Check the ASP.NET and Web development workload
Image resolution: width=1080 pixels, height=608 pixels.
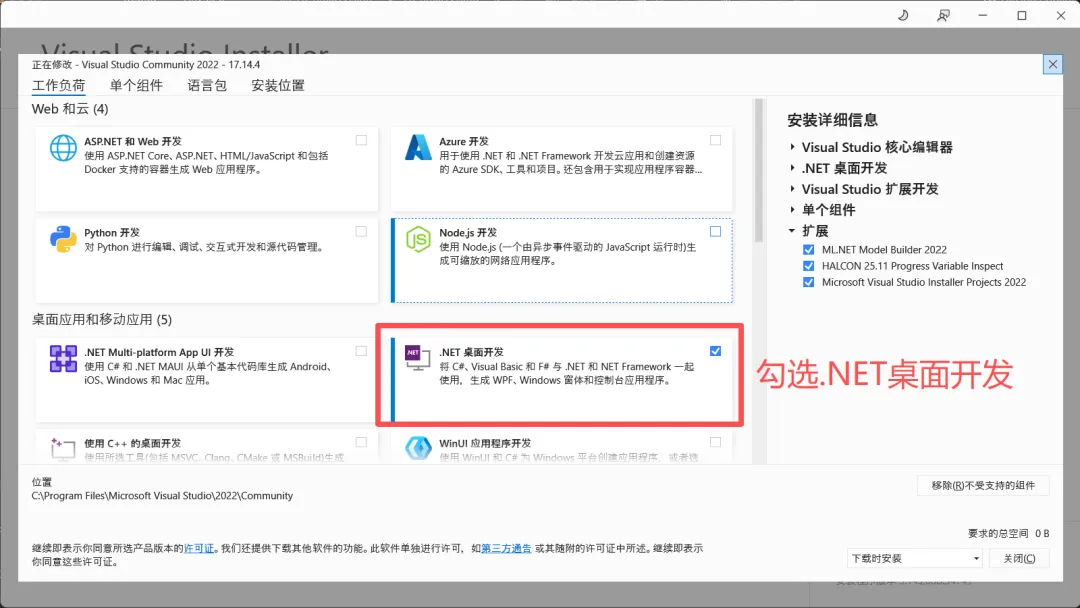coord(361,140)
